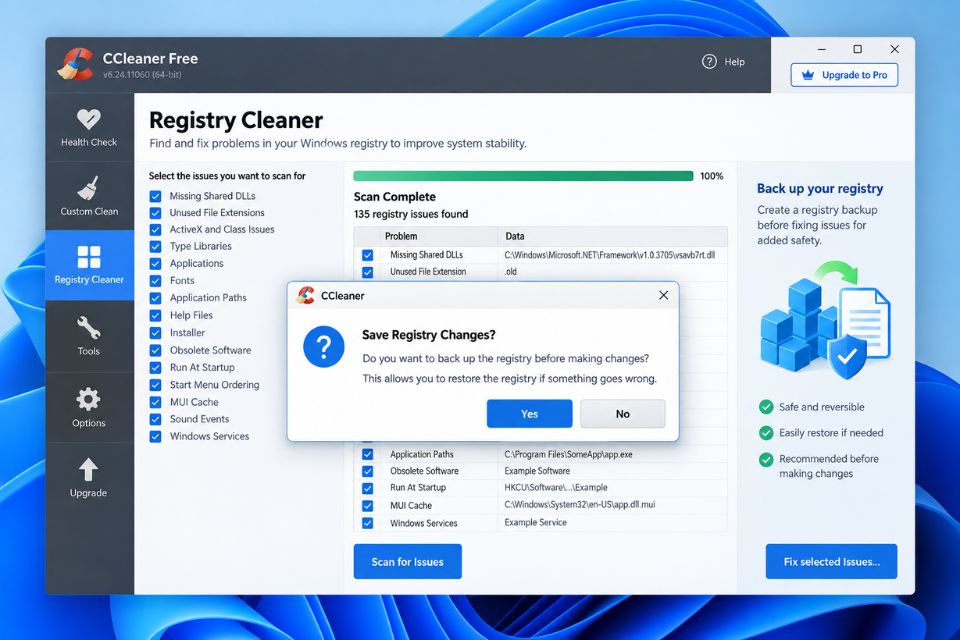Viewport: 960px width, 640px height.
Task: Click No in the backup dialog
Action: pos(623,414)
